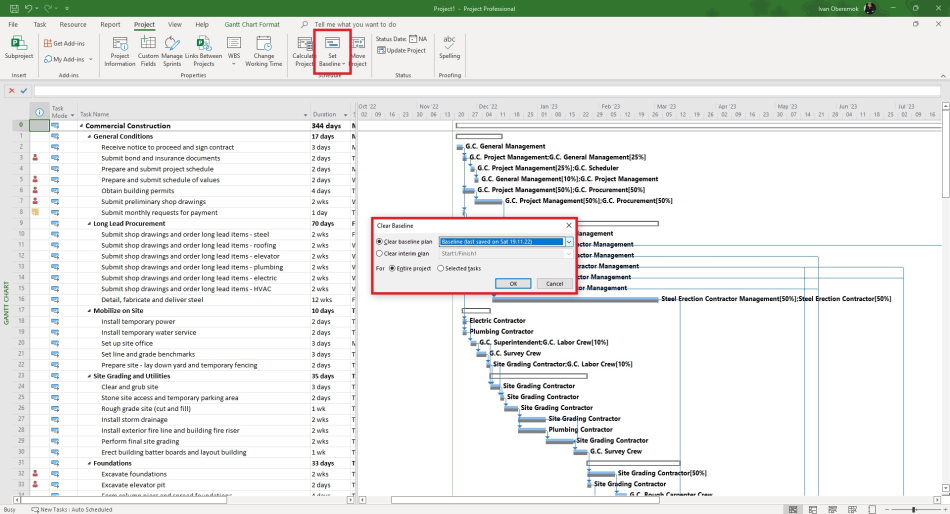Screen dimensions: 950x514
Task: Open Custom Fields
Action: [148, 51]
